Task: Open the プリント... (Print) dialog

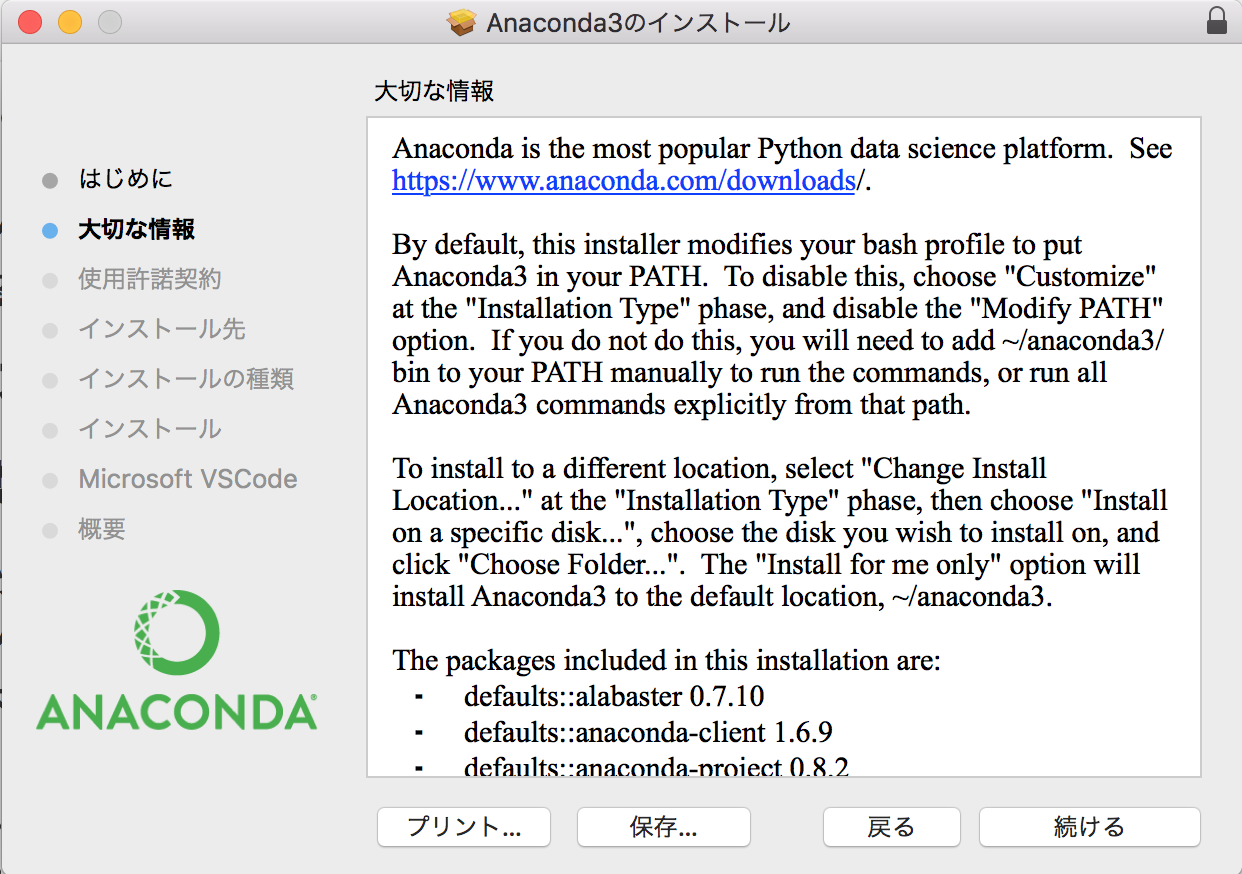Action: (464, 827)
